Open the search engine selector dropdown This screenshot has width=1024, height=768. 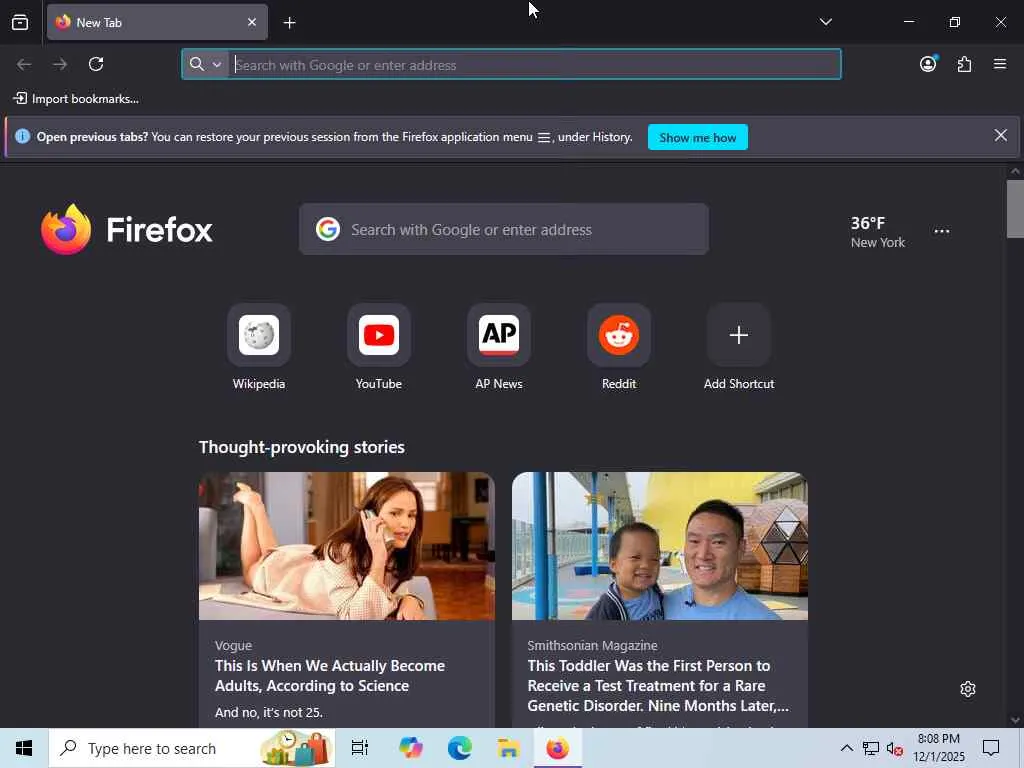click(x=206, y=64)
